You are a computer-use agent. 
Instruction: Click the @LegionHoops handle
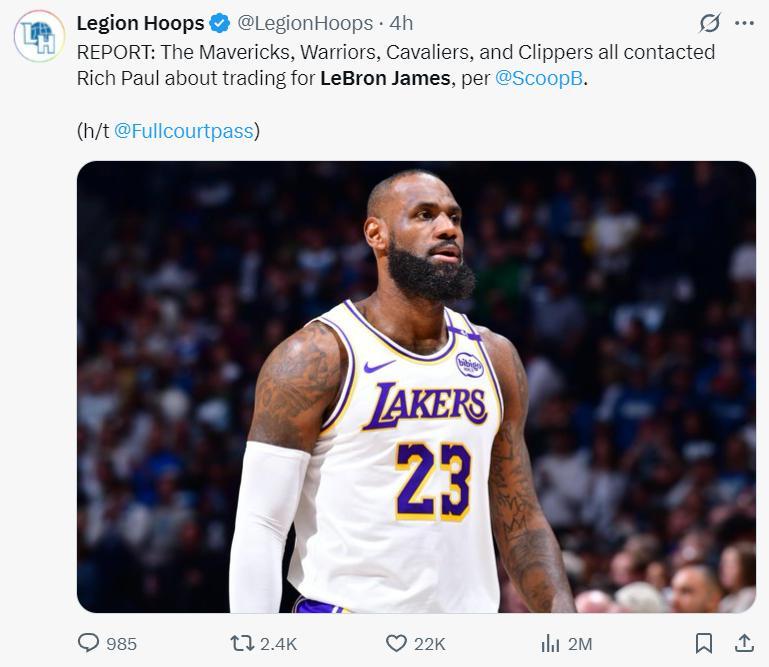coord(305,23)
